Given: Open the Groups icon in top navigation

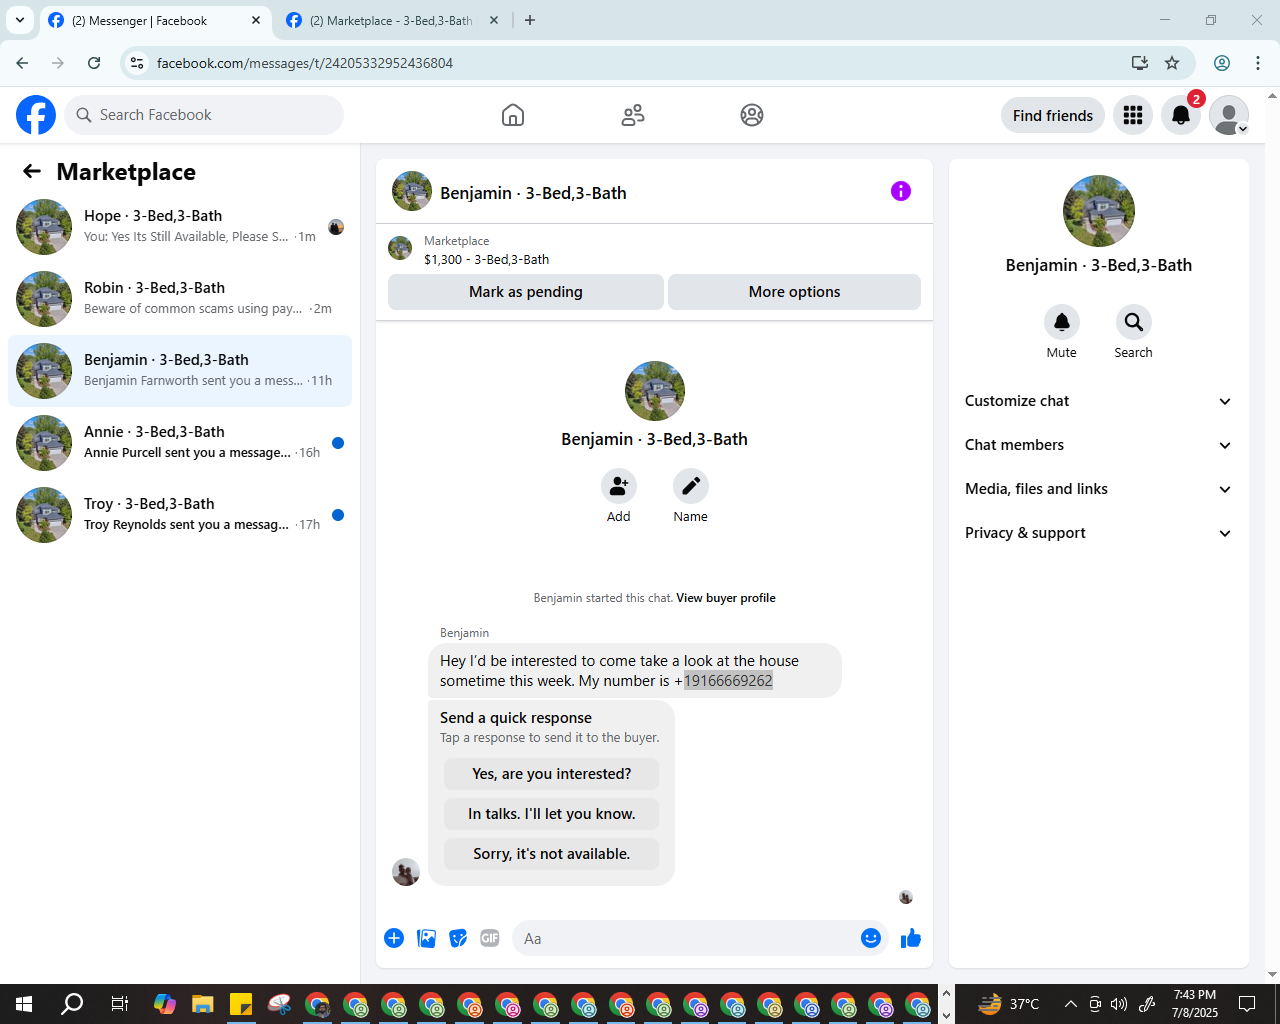Looking at the screenshot, I should tap(752, 115).
